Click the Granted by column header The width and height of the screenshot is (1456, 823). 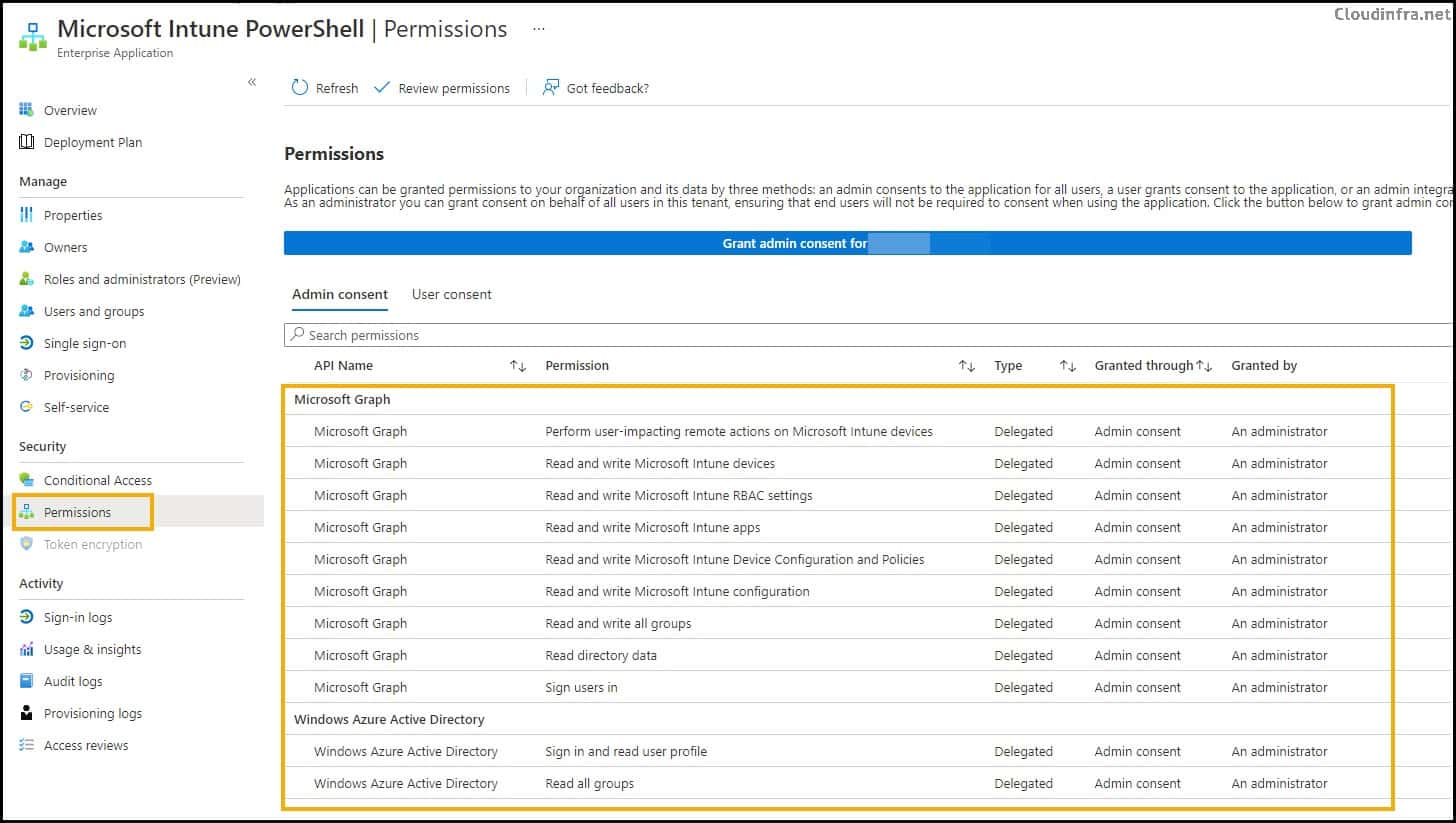[1264, 366]
